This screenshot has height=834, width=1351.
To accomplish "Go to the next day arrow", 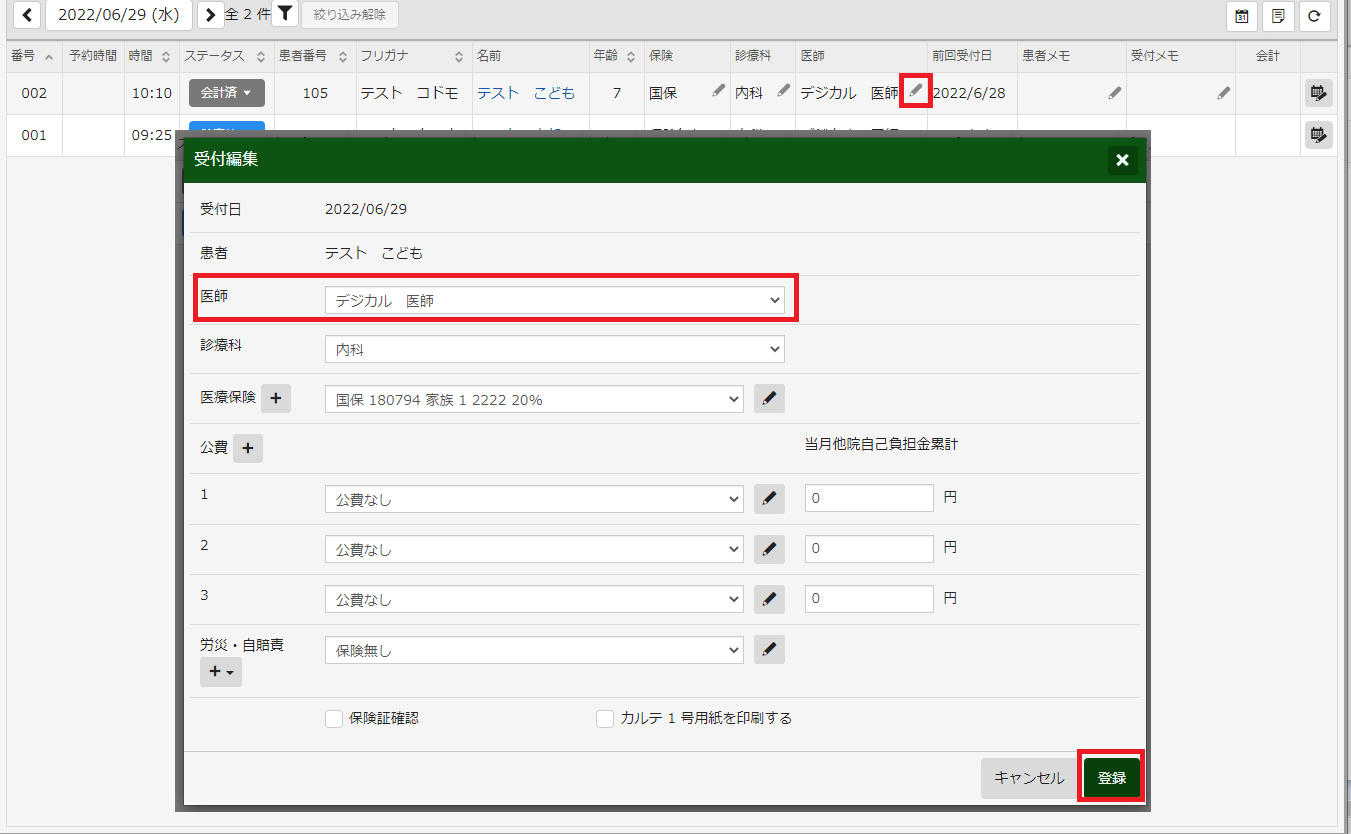I will tap(211, 15).
